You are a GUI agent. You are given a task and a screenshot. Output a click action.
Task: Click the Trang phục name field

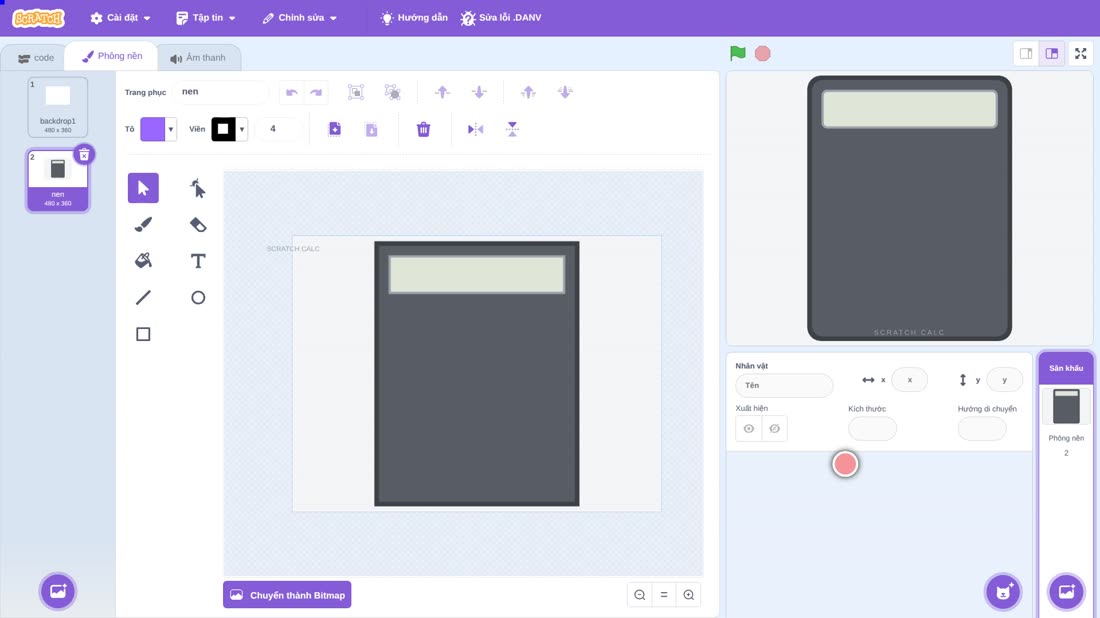coord(220,92)
